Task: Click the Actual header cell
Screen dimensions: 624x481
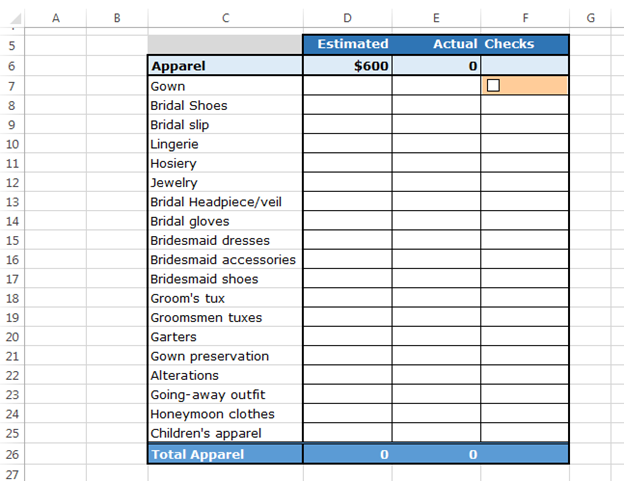Action: click(436, 44)
